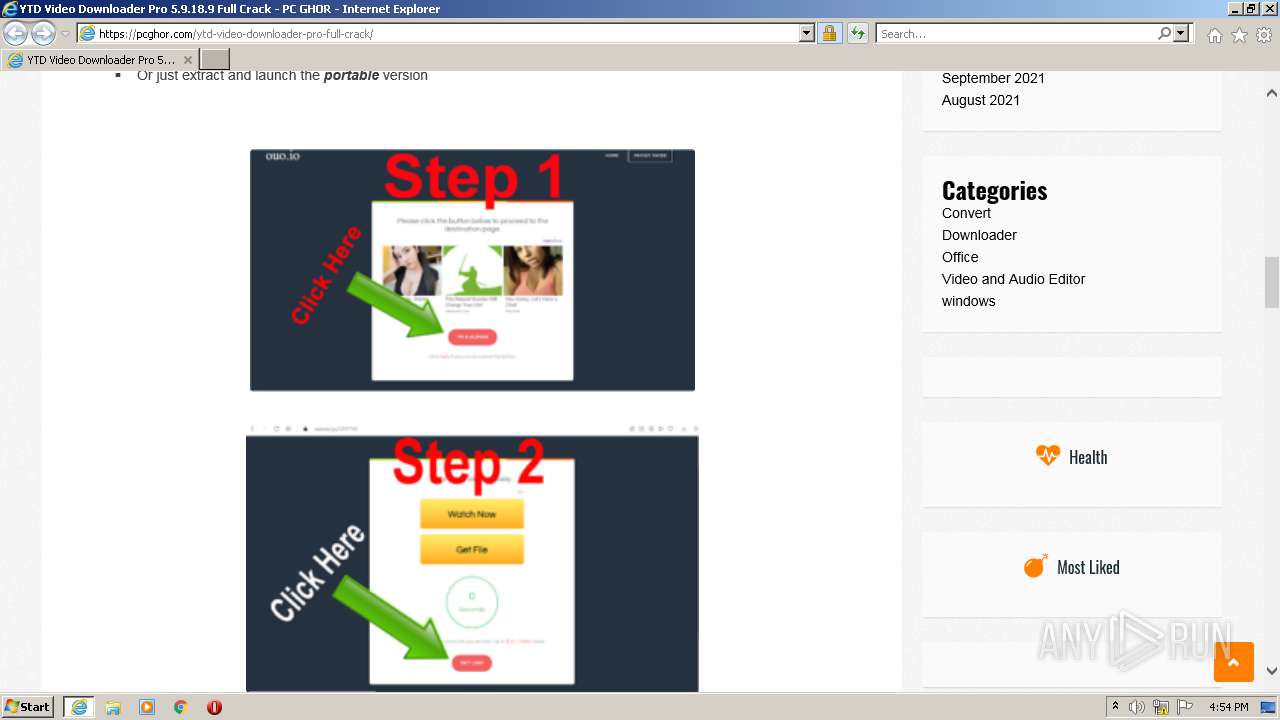Restore down the Internet Explorer window

pos(1251,9)
